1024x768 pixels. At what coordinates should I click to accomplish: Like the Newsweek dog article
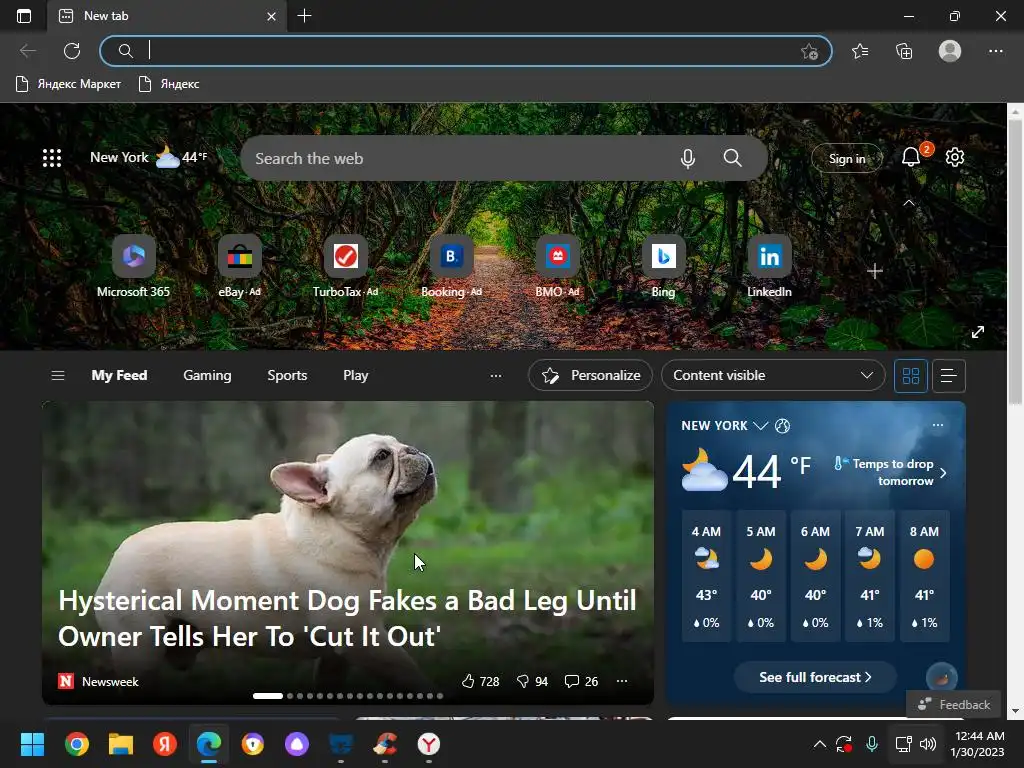(480, 681)
